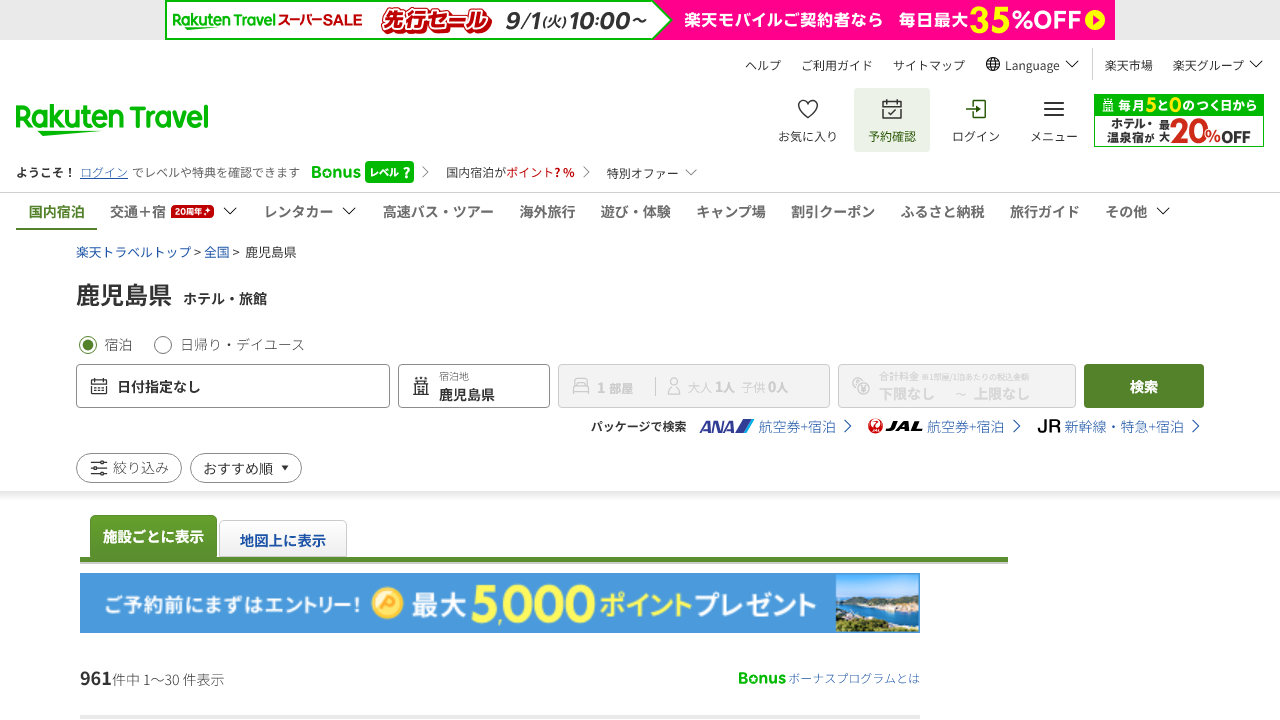Select the 施設ごとに表示 tab
Screen dimensions: 1280x720
(153, 537)
